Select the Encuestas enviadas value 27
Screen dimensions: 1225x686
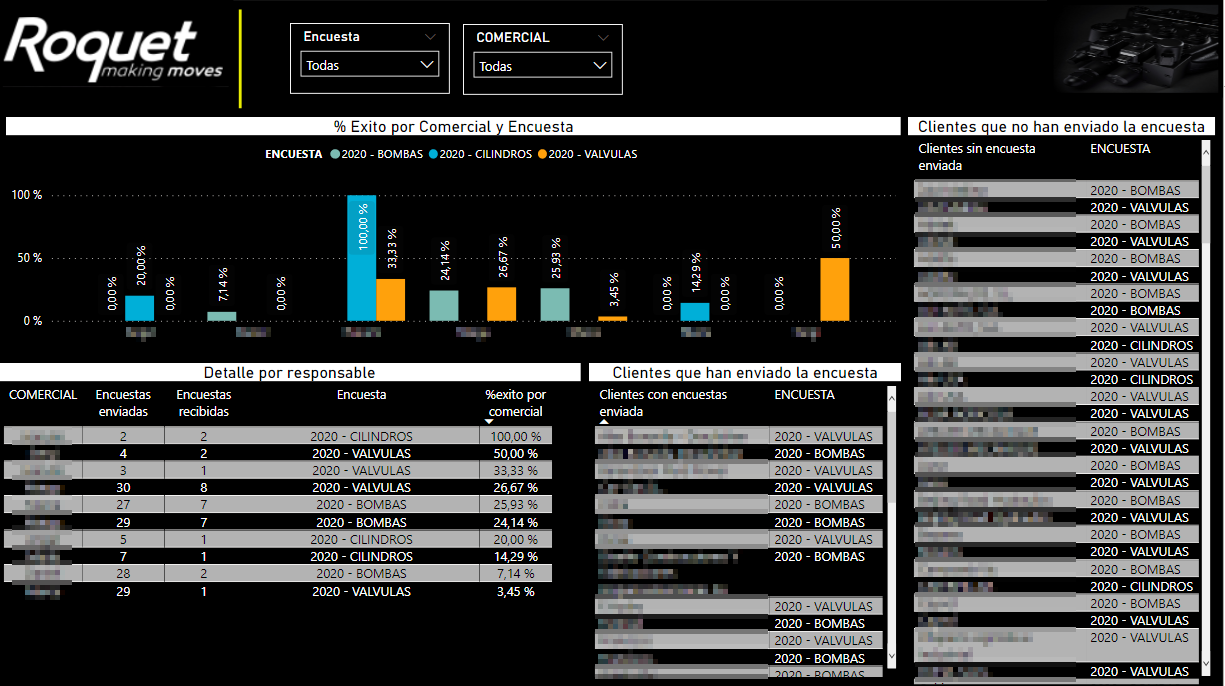tap(123, 505)
